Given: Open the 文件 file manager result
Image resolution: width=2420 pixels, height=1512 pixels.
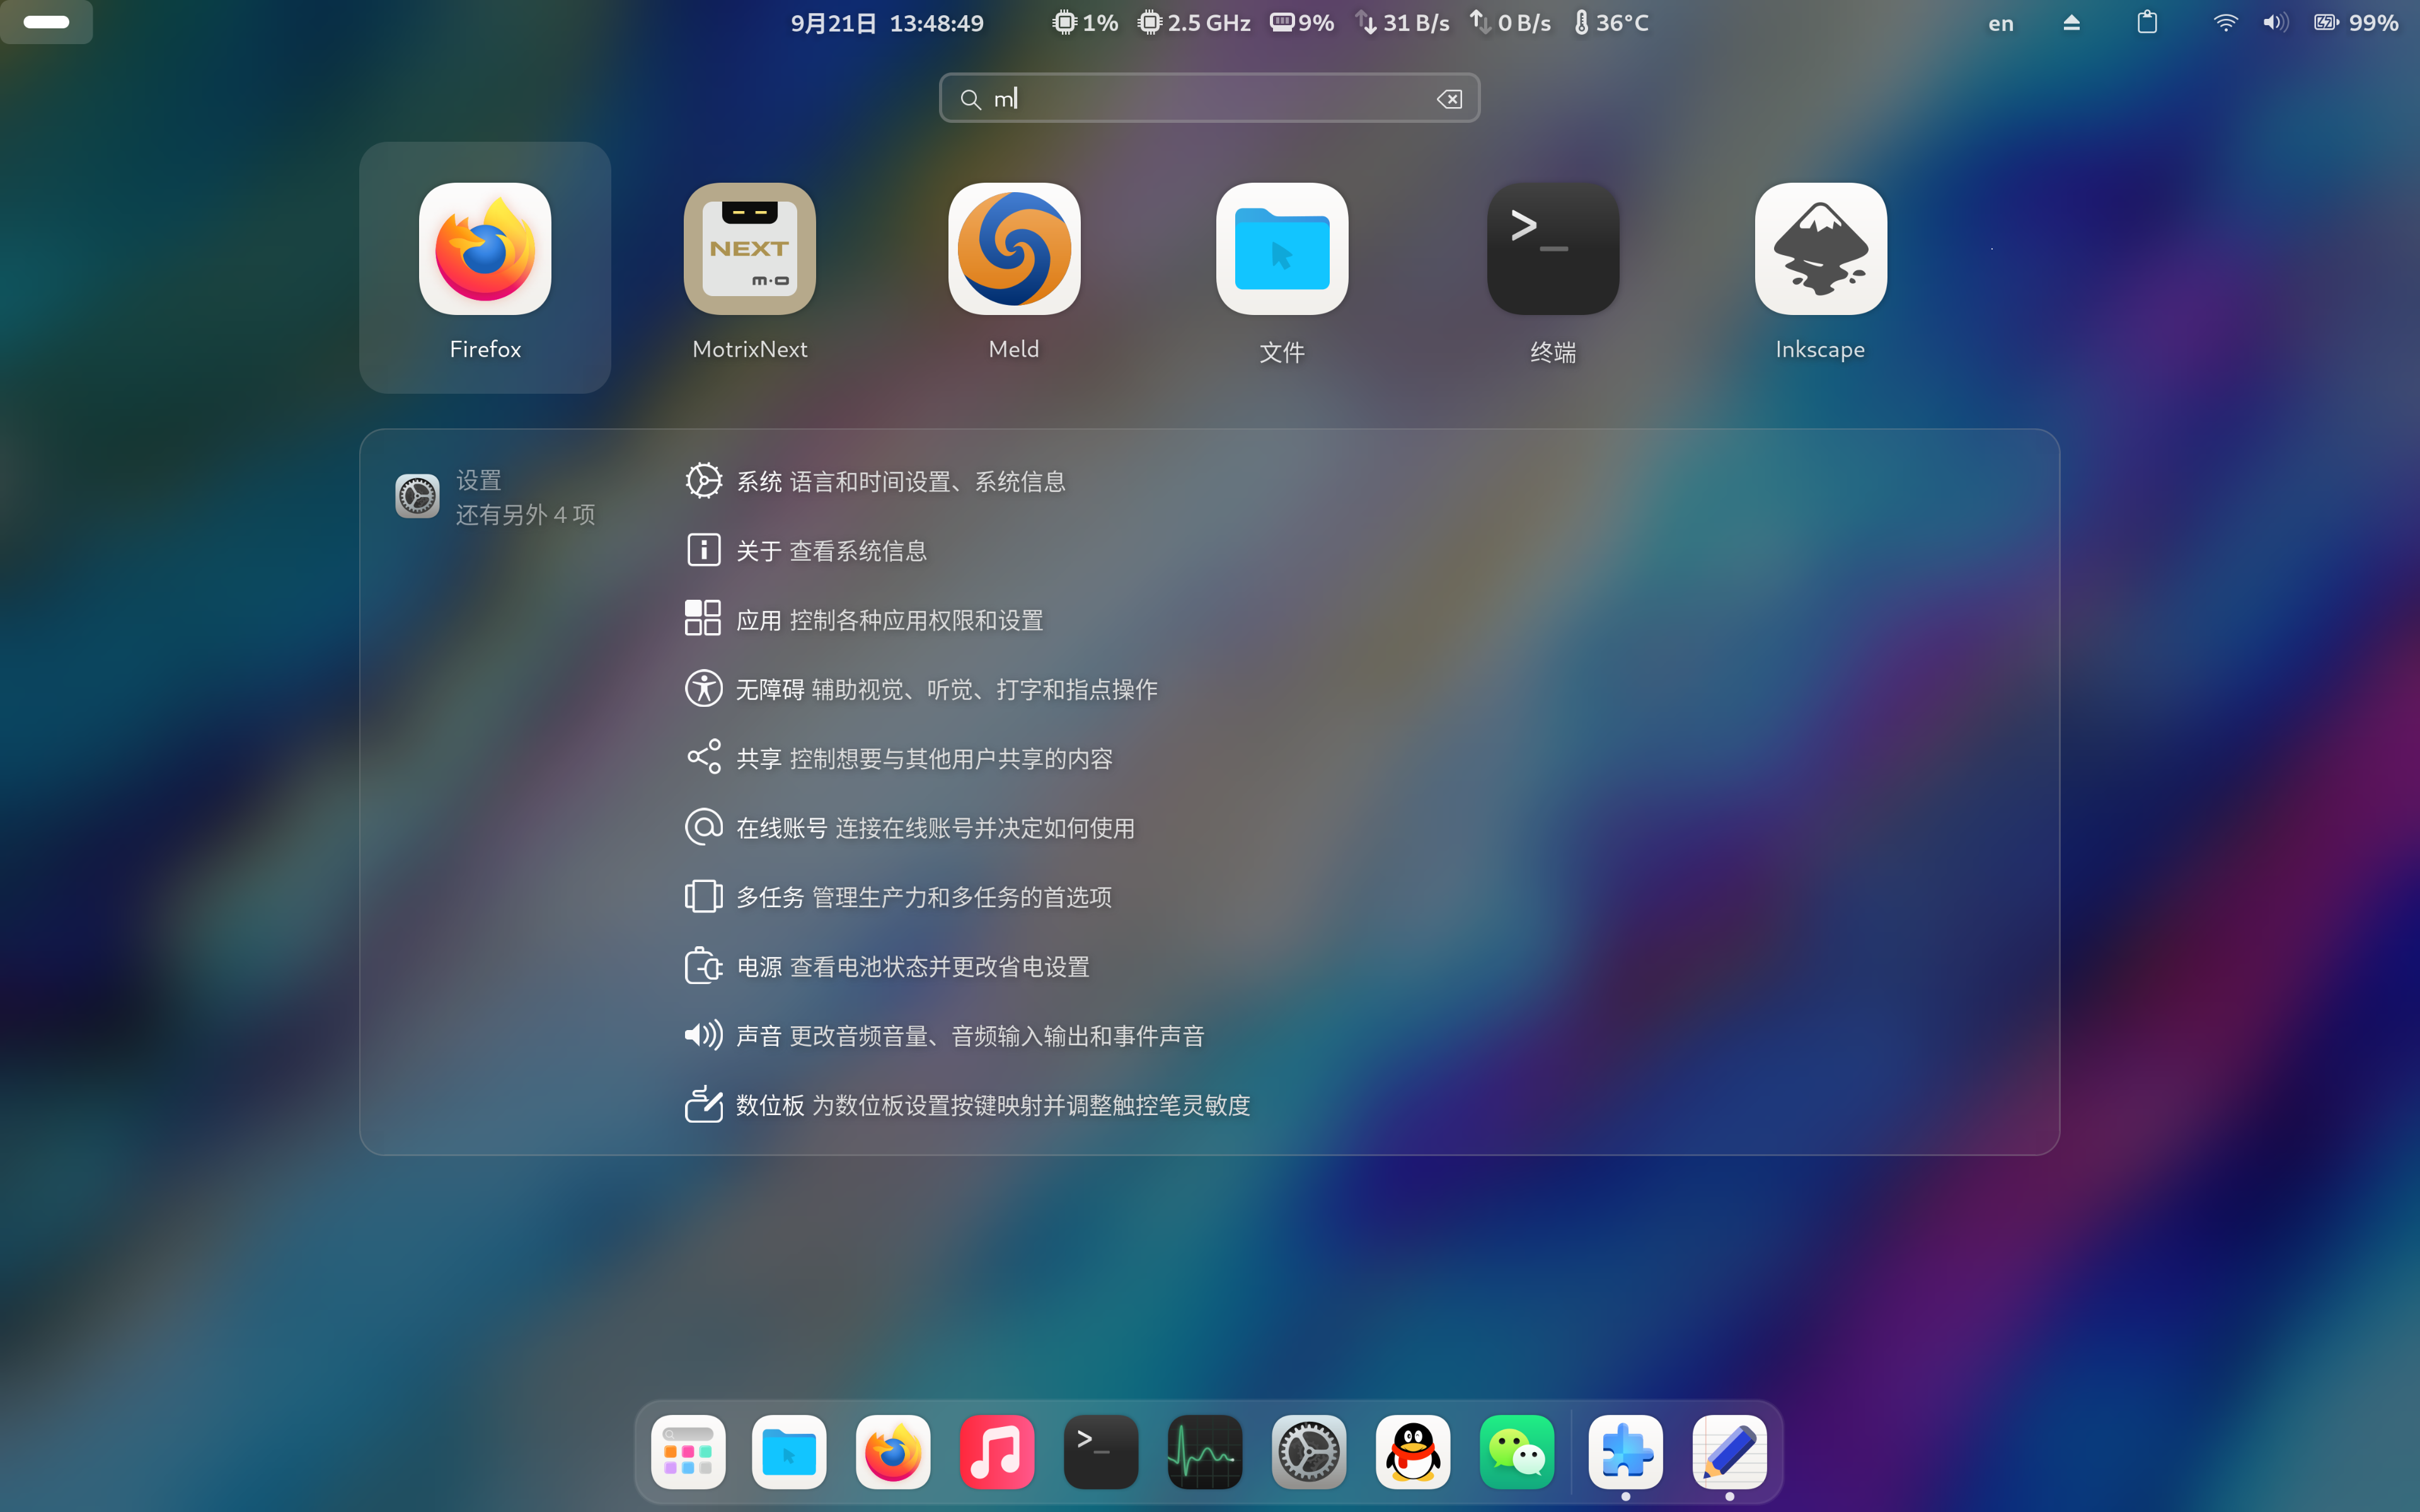Looking at the screenshot, I should pyautogui.click(x=1282, y=267).
